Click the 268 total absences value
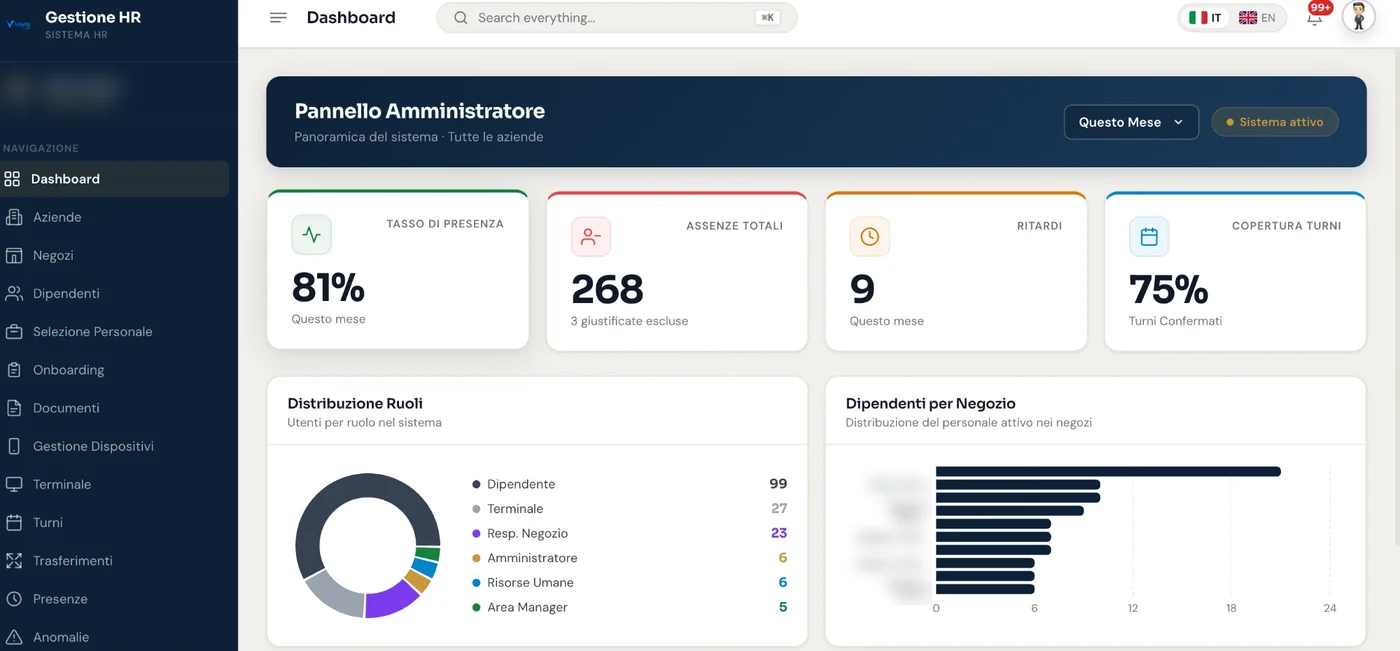The height and width of the screenshot is (651, 1400). pyautogui.click(x=607, y=290)
